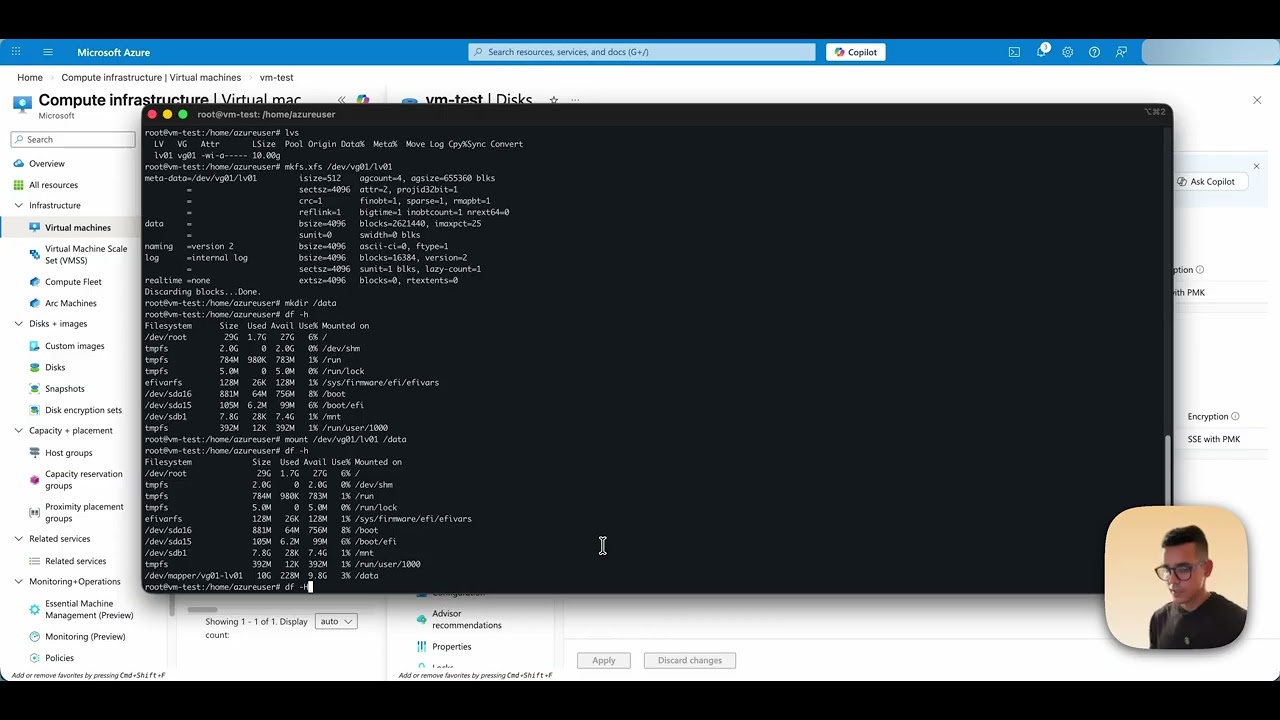The width and height of the screenshot is (1280, 720).
Task: Open the Feedback icon in top bar
Action: pos(1121,52)
